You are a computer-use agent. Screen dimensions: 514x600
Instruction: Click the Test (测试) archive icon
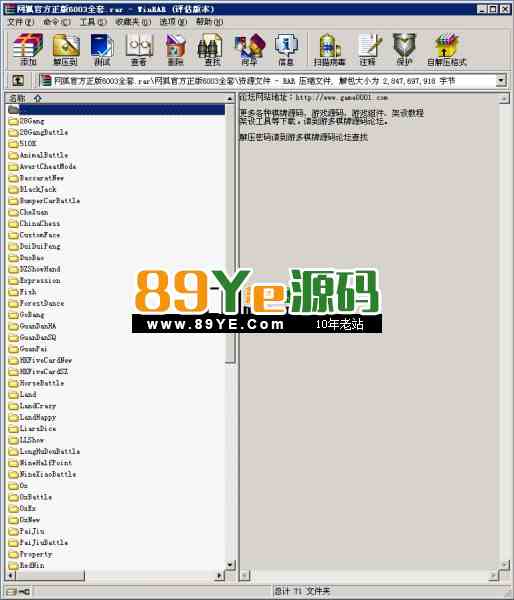102,49
